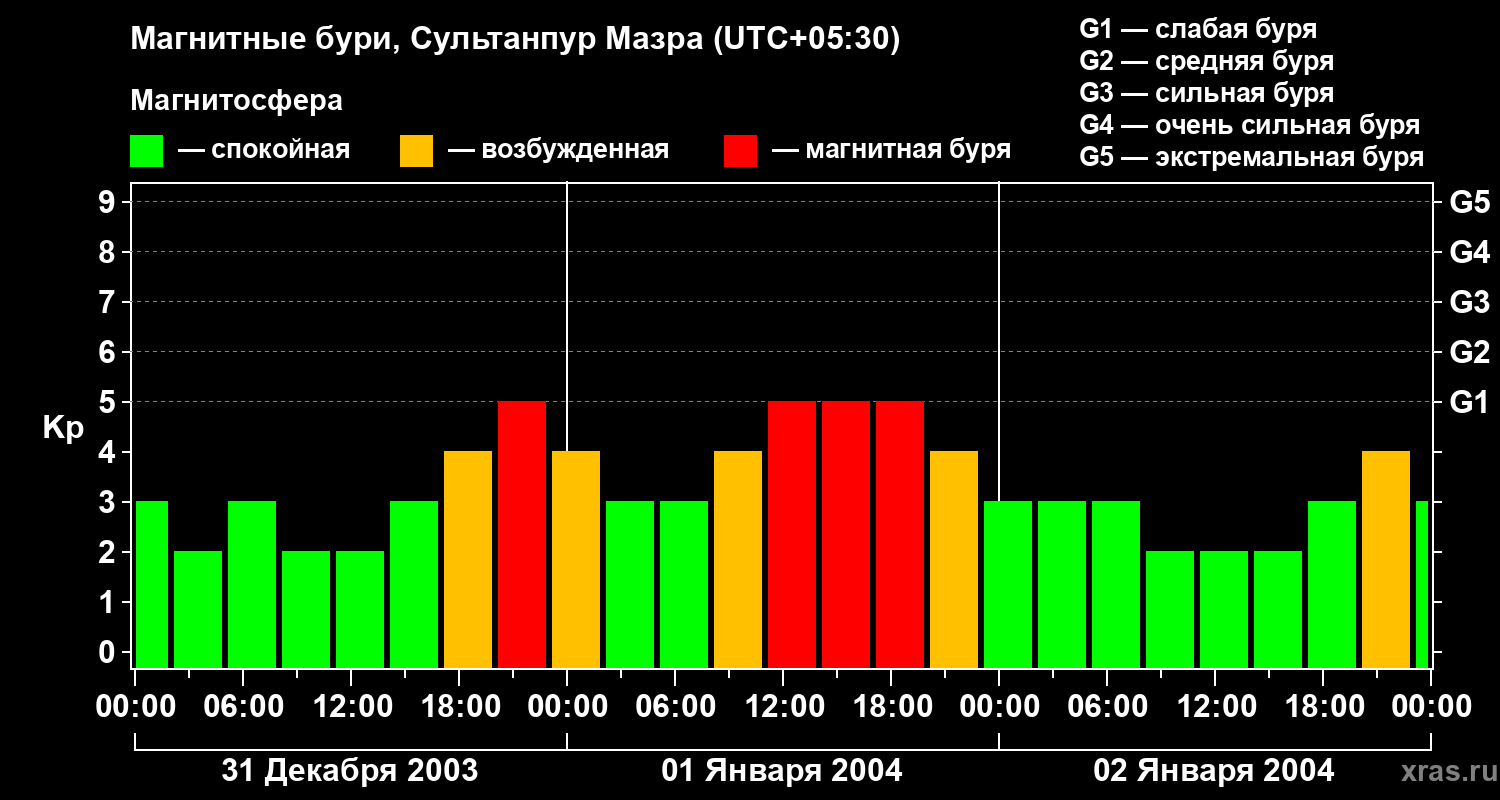Image resolution: width=1500 pixels, height=800 pixels.
Task: Click the red 'магнитная буря' legend swatch
Action: (740, 150)
